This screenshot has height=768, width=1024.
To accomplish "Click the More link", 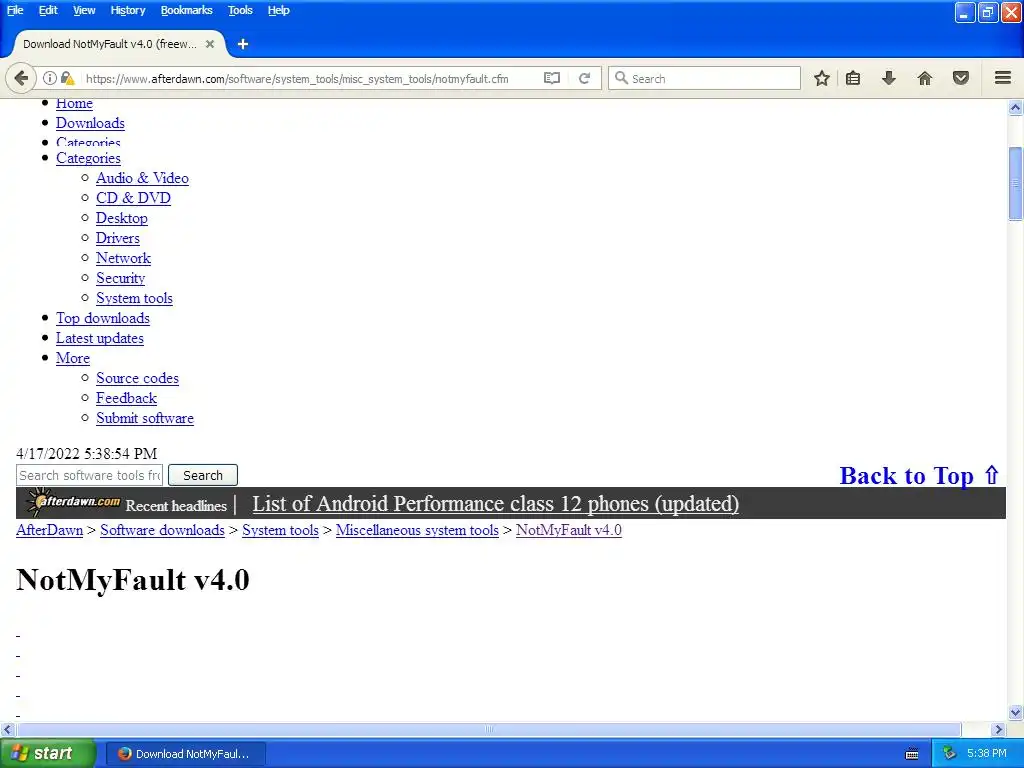I will point(72,358).
